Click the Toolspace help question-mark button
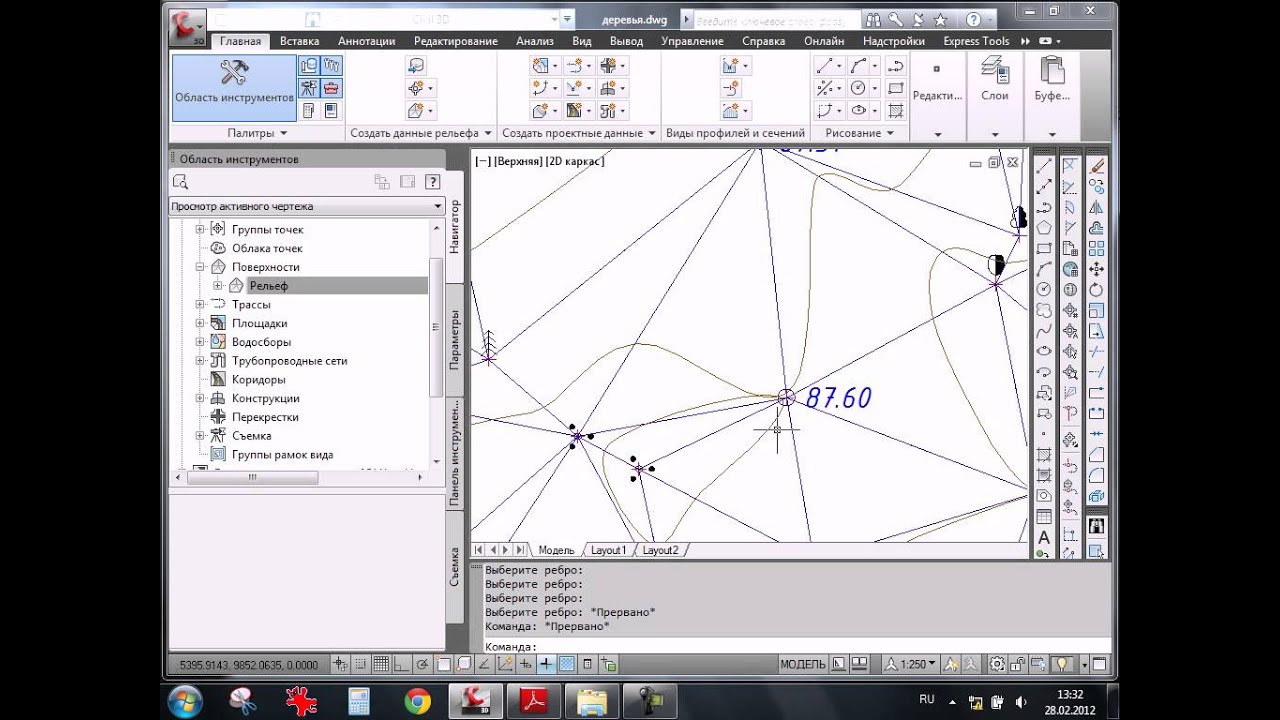 [433, 182]
